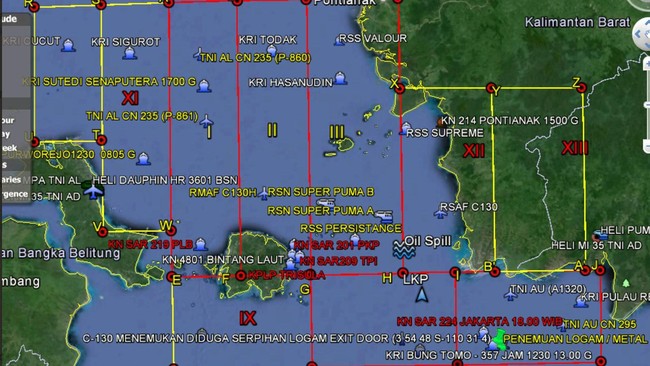650x366 pixels.
Task: Select the RMAF C130H airplane icon
Action: tap(264, 193)
